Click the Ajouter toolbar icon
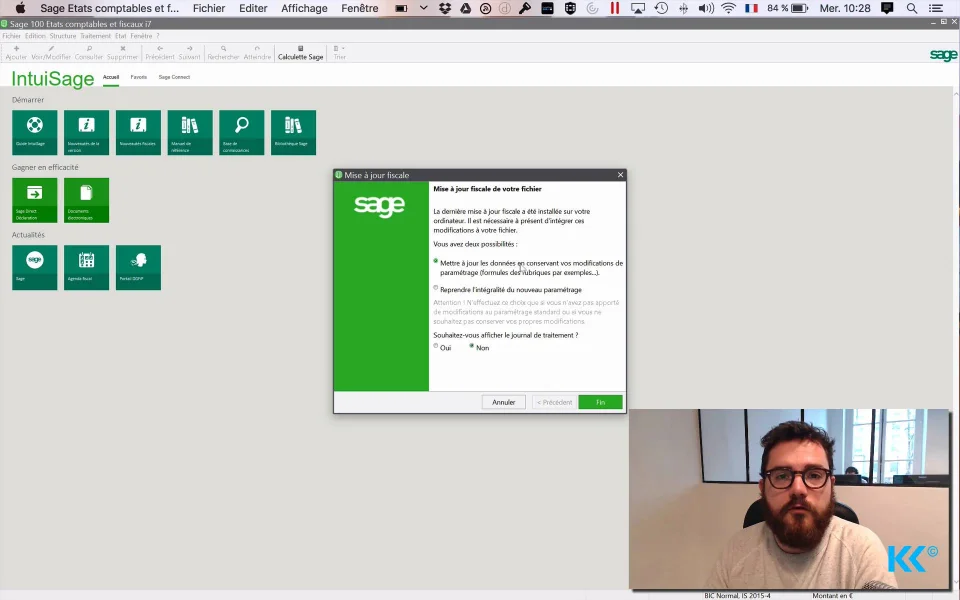The image size is (960, 600). tap(16, 53)
